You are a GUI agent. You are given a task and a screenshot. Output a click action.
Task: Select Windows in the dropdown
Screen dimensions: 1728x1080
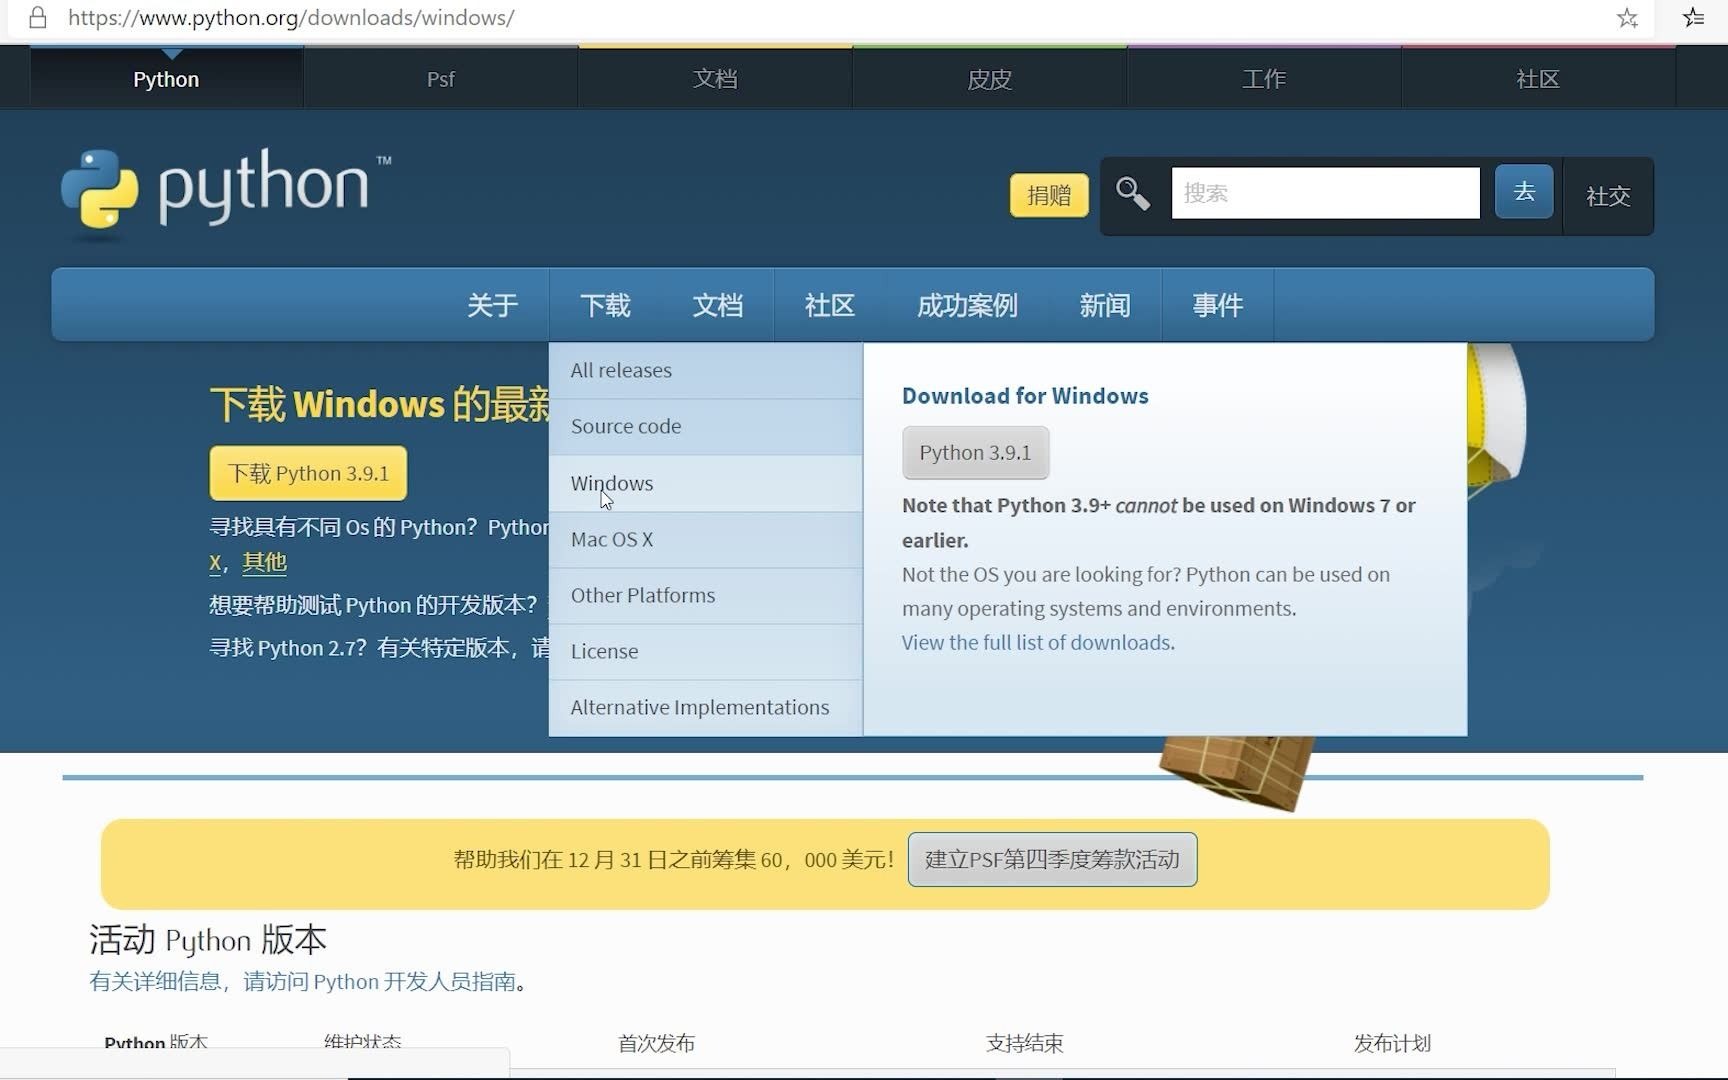705,483
